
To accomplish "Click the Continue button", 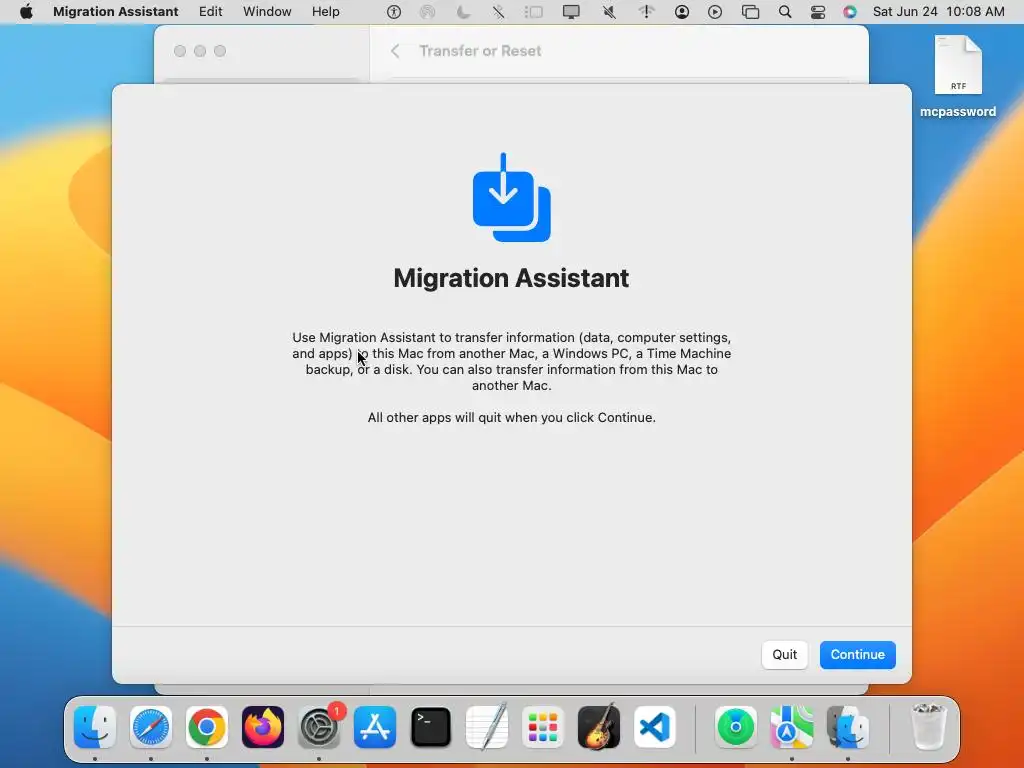I will pyautogui.click(x=857, y=654).
